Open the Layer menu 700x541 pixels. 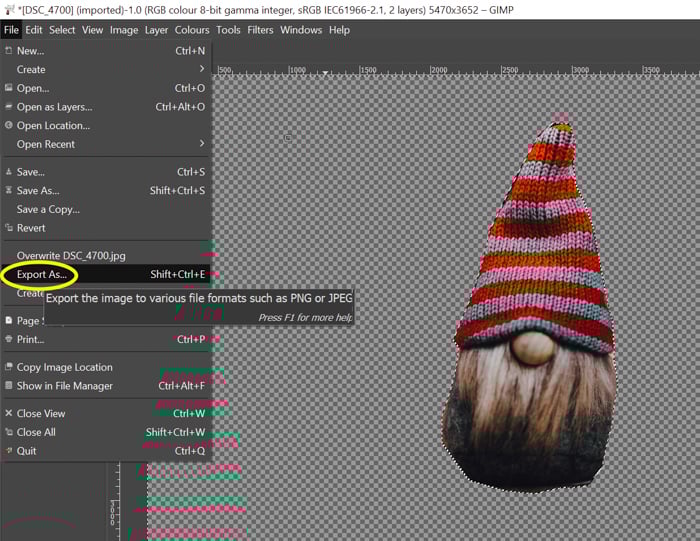(156, 30)
